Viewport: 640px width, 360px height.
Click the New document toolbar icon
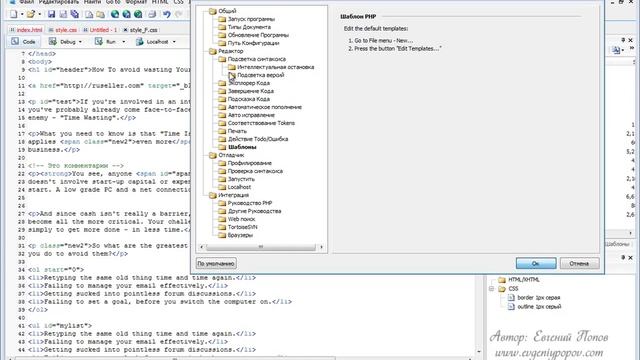[13, 15]
